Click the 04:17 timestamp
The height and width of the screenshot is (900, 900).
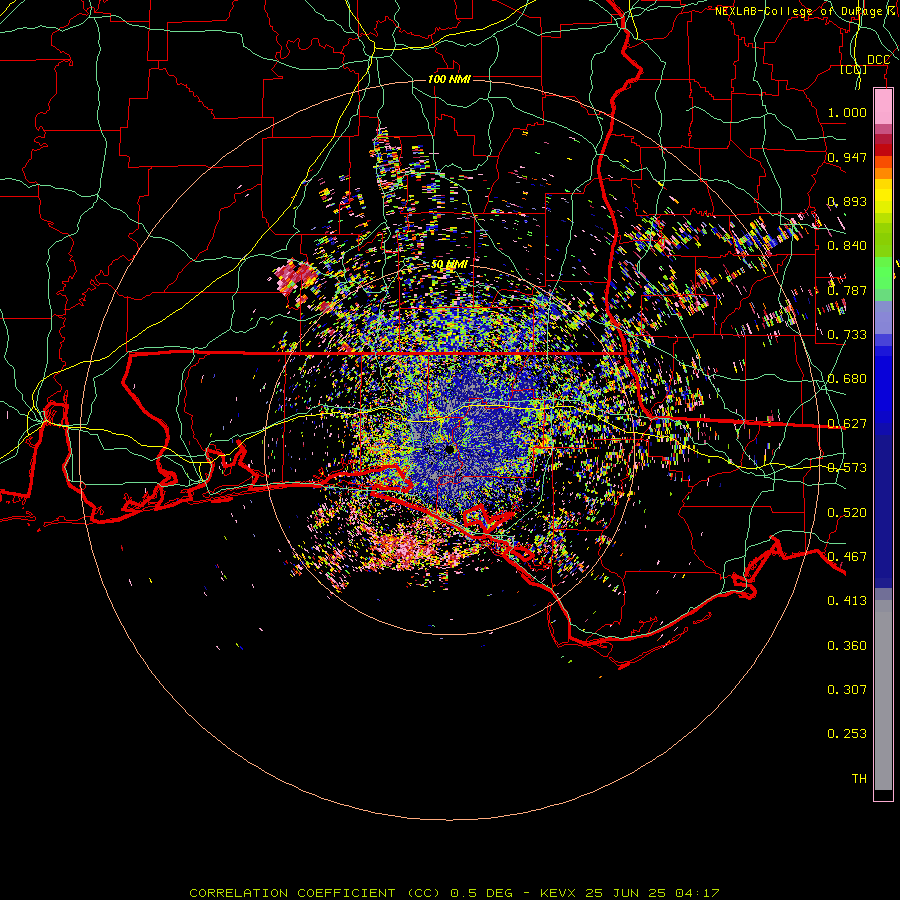coord(697,893)
